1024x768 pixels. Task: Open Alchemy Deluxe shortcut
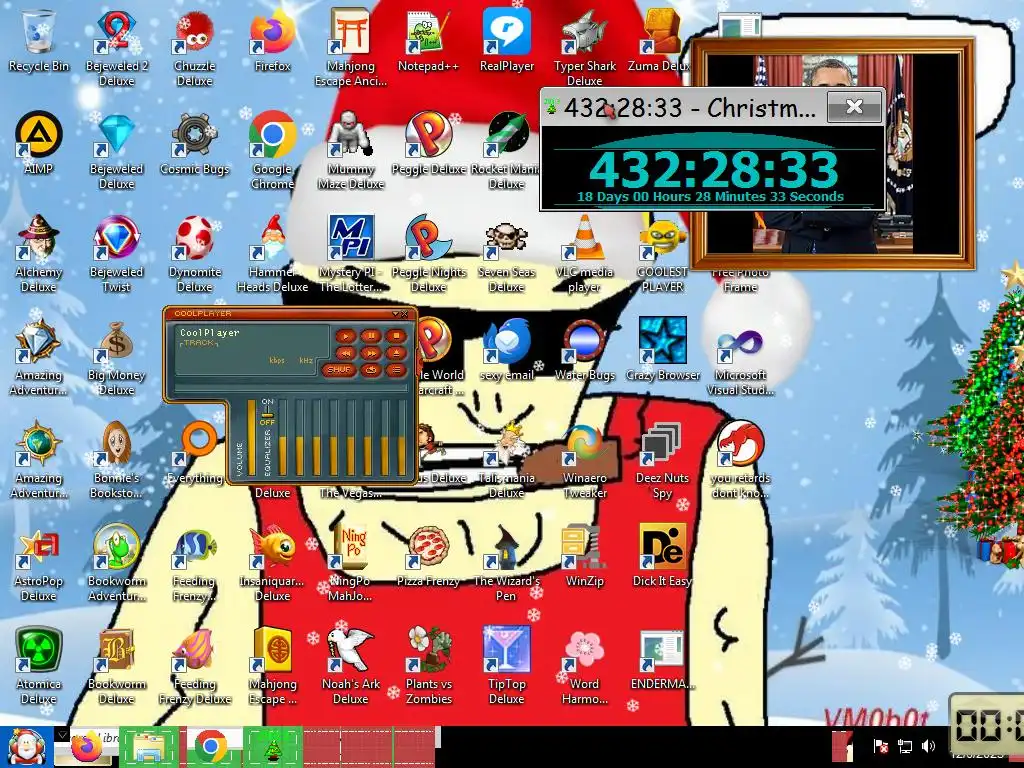pyautogui.click(x=39, y=254)
